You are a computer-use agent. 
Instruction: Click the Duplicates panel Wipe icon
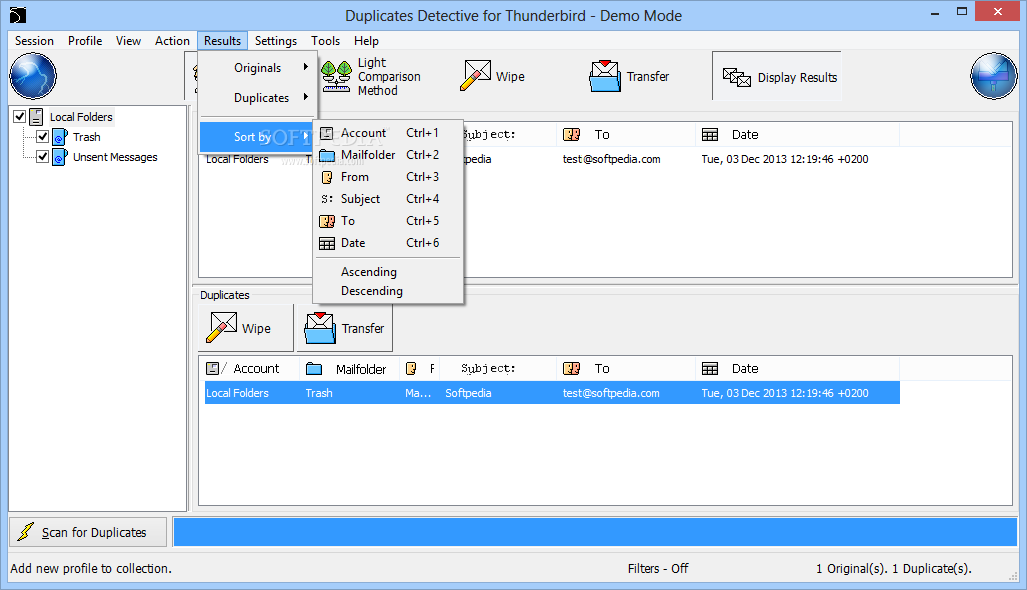tap(221, 327)
